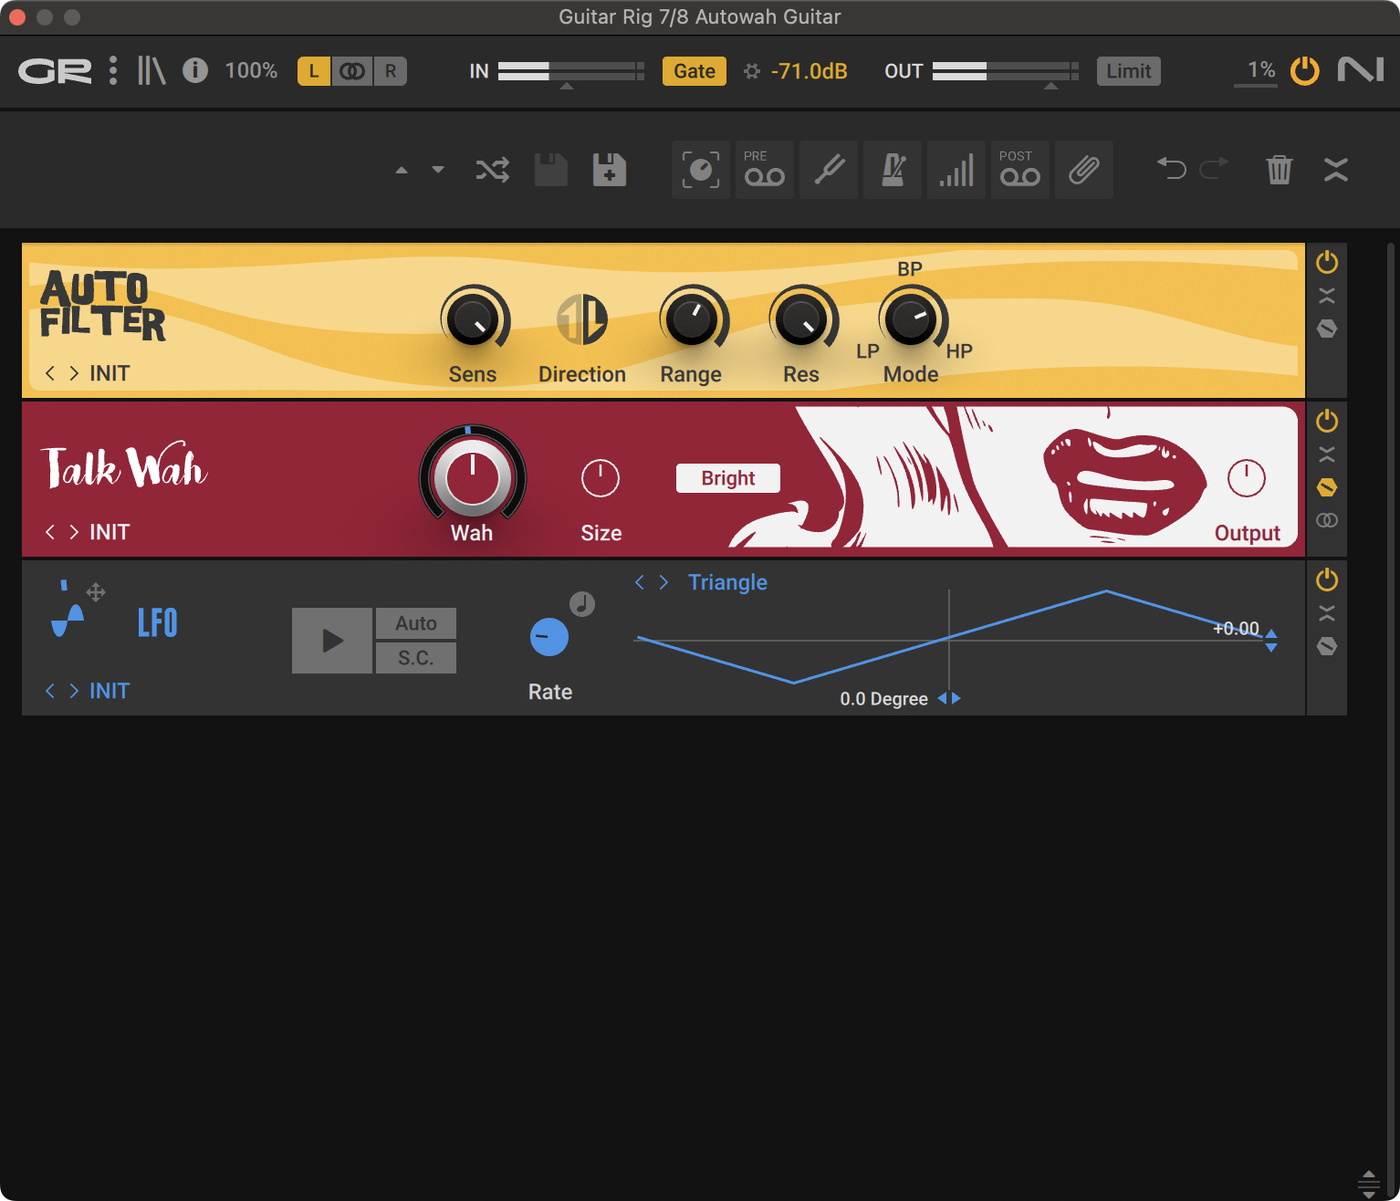Screen dimensions: 1400x1201
Task: Click the Guitar Rig GR logo
Action: click(x=55, y=71)
